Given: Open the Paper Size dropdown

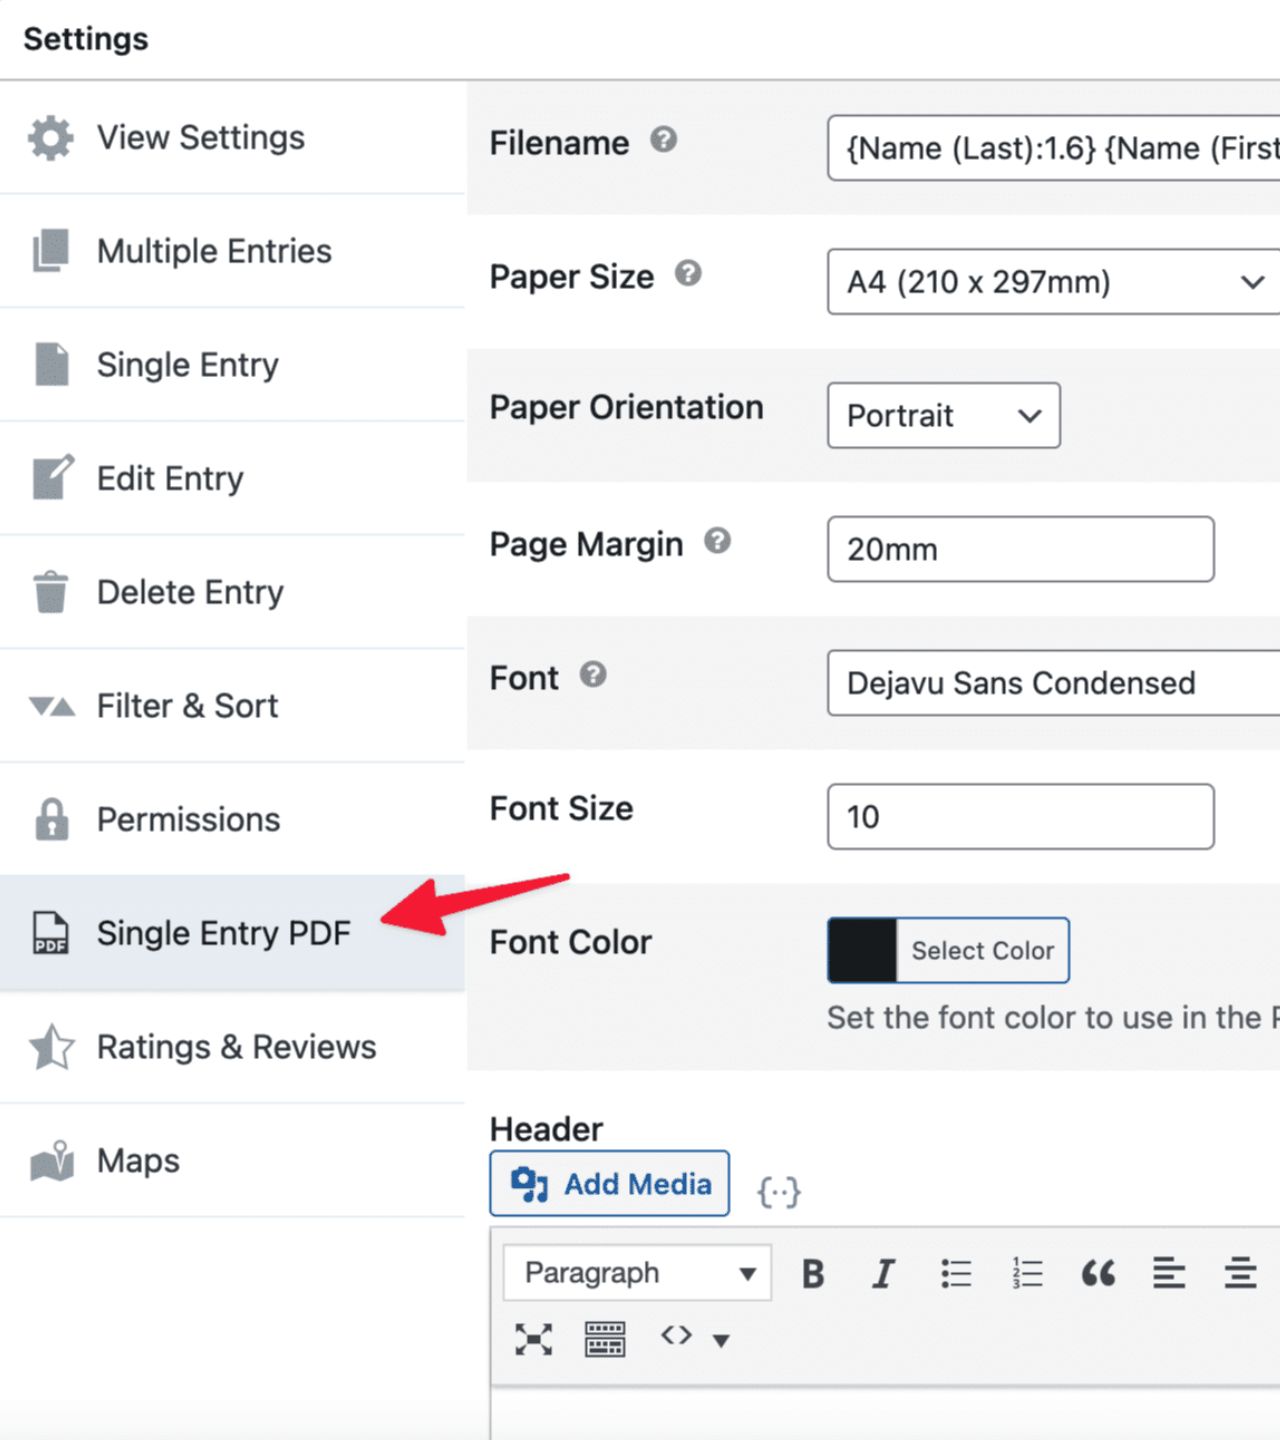Looking at the screenshot, I should click(x=1050, y=282).
